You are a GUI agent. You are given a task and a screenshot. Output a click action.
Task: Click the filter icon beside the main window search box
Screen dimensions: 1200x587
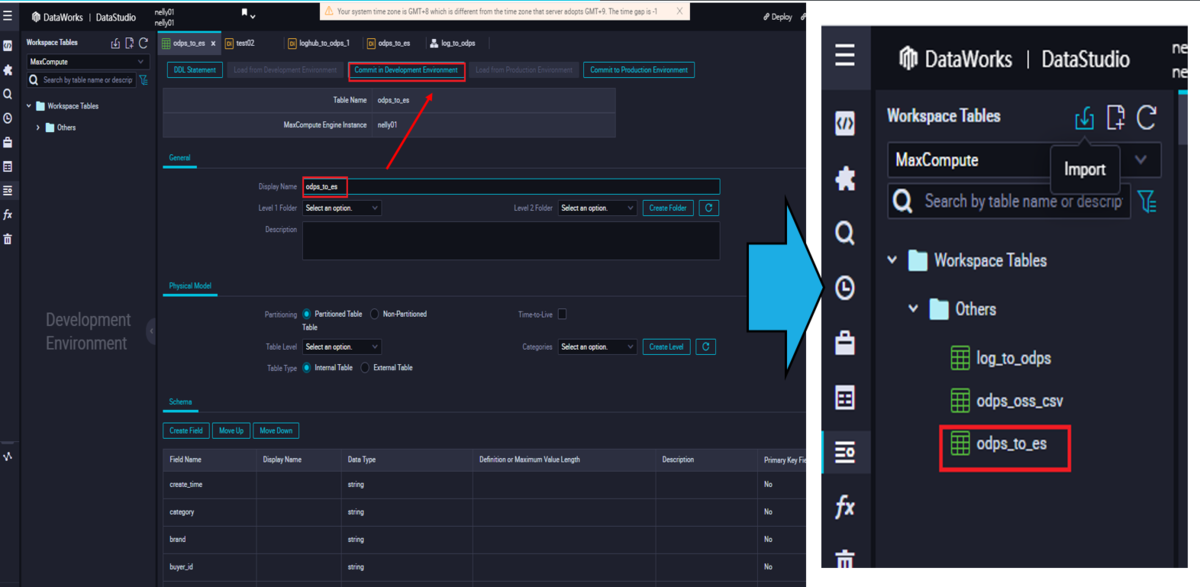point(143,80)
